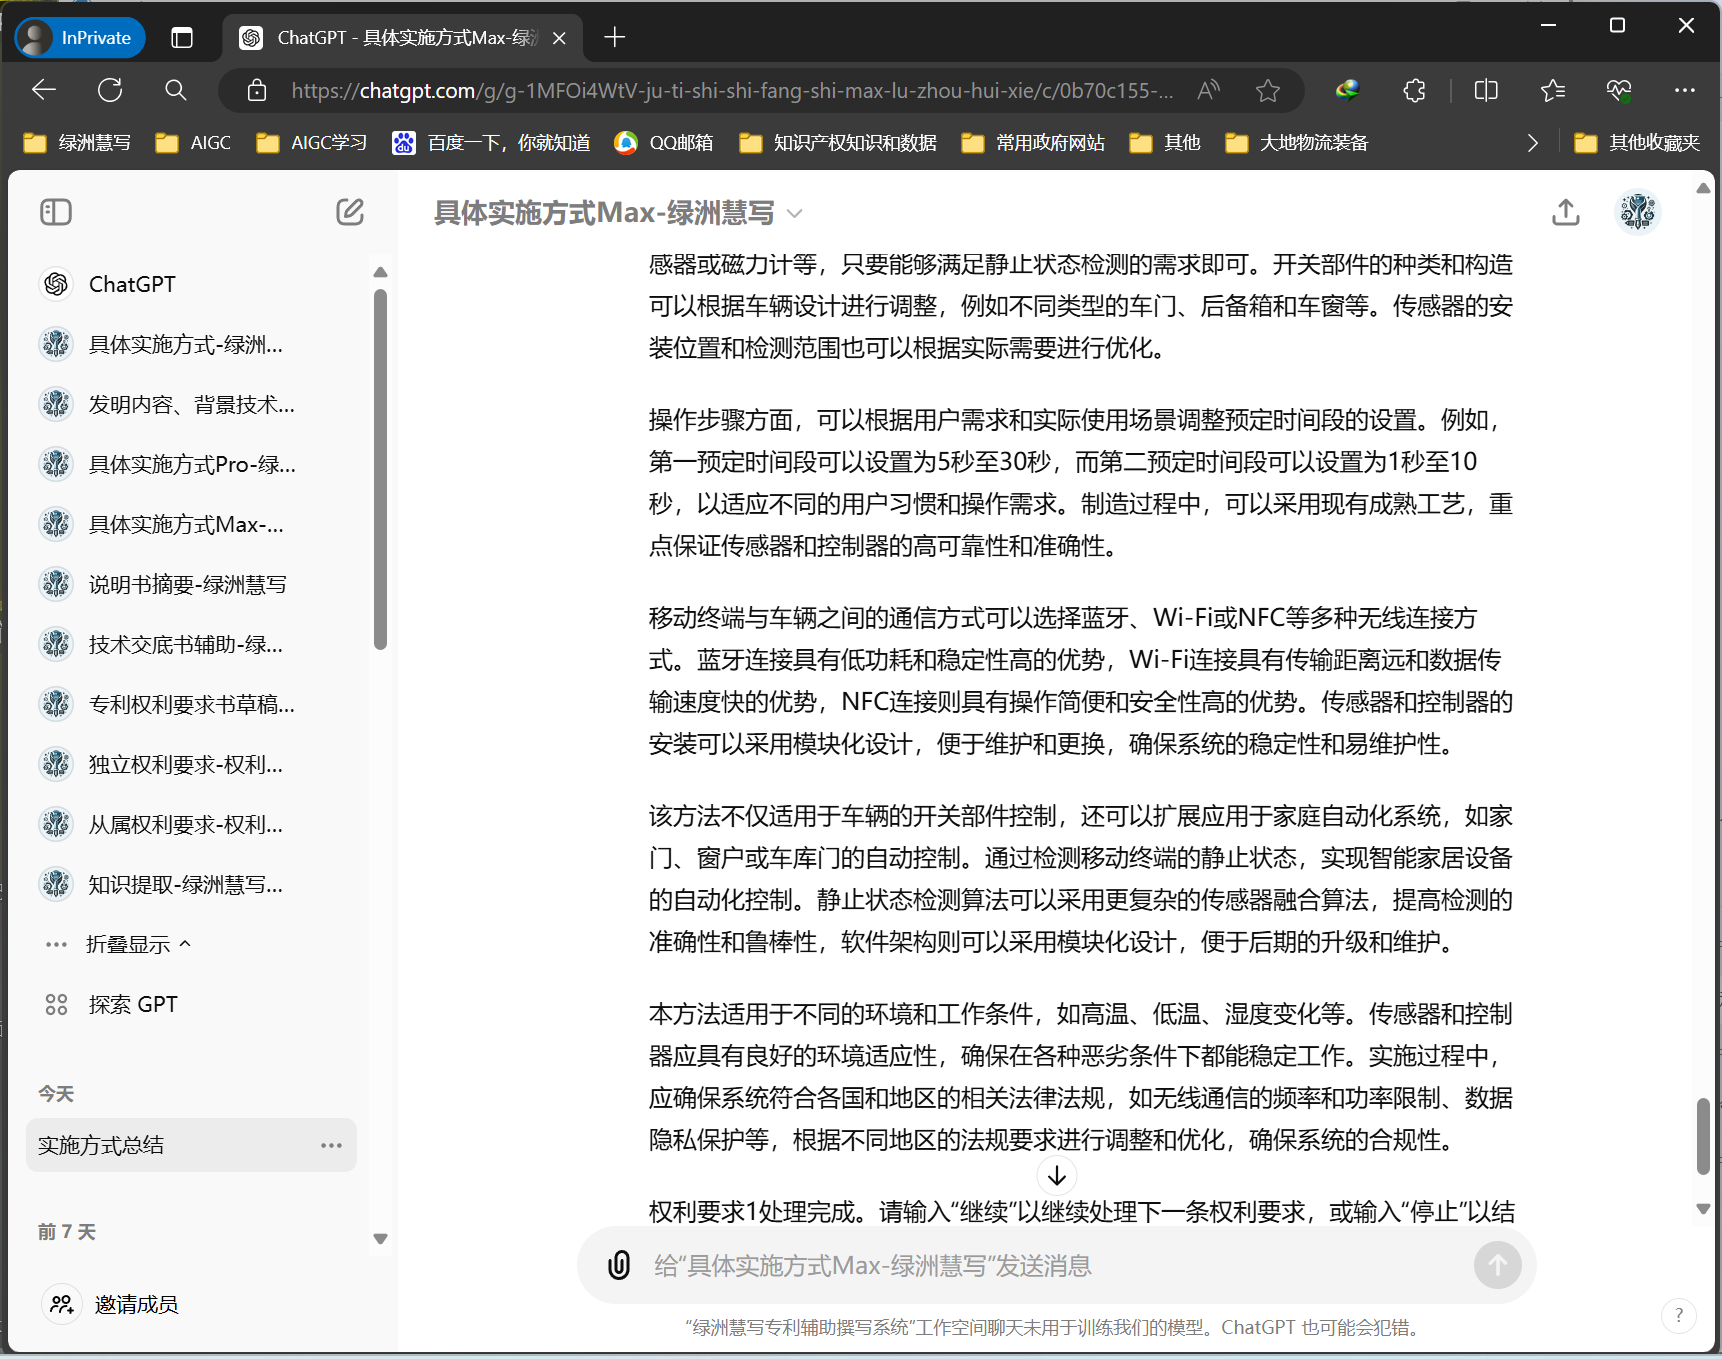The image size is (1722, 1359).
Task: Open the workspace avatar menu
Action: click(x=1637, y=212)
